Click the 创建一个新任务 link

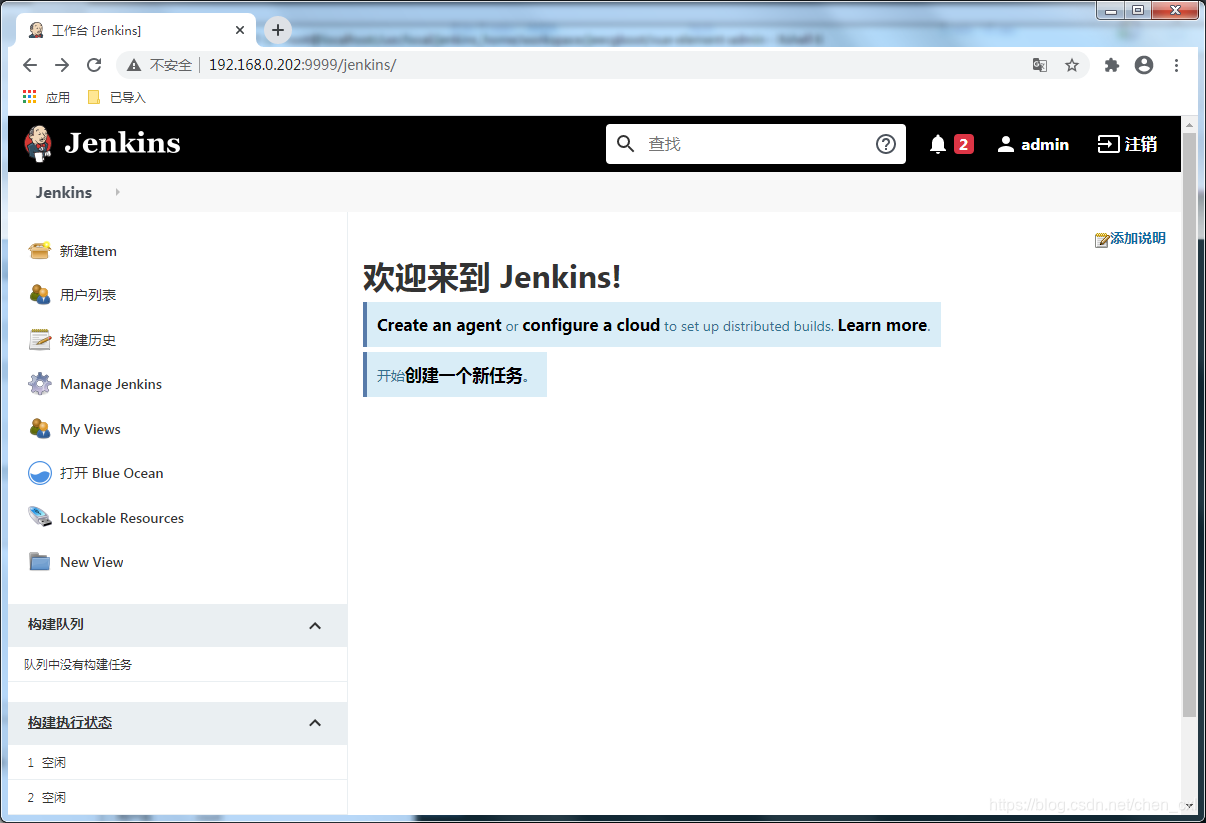464,375
